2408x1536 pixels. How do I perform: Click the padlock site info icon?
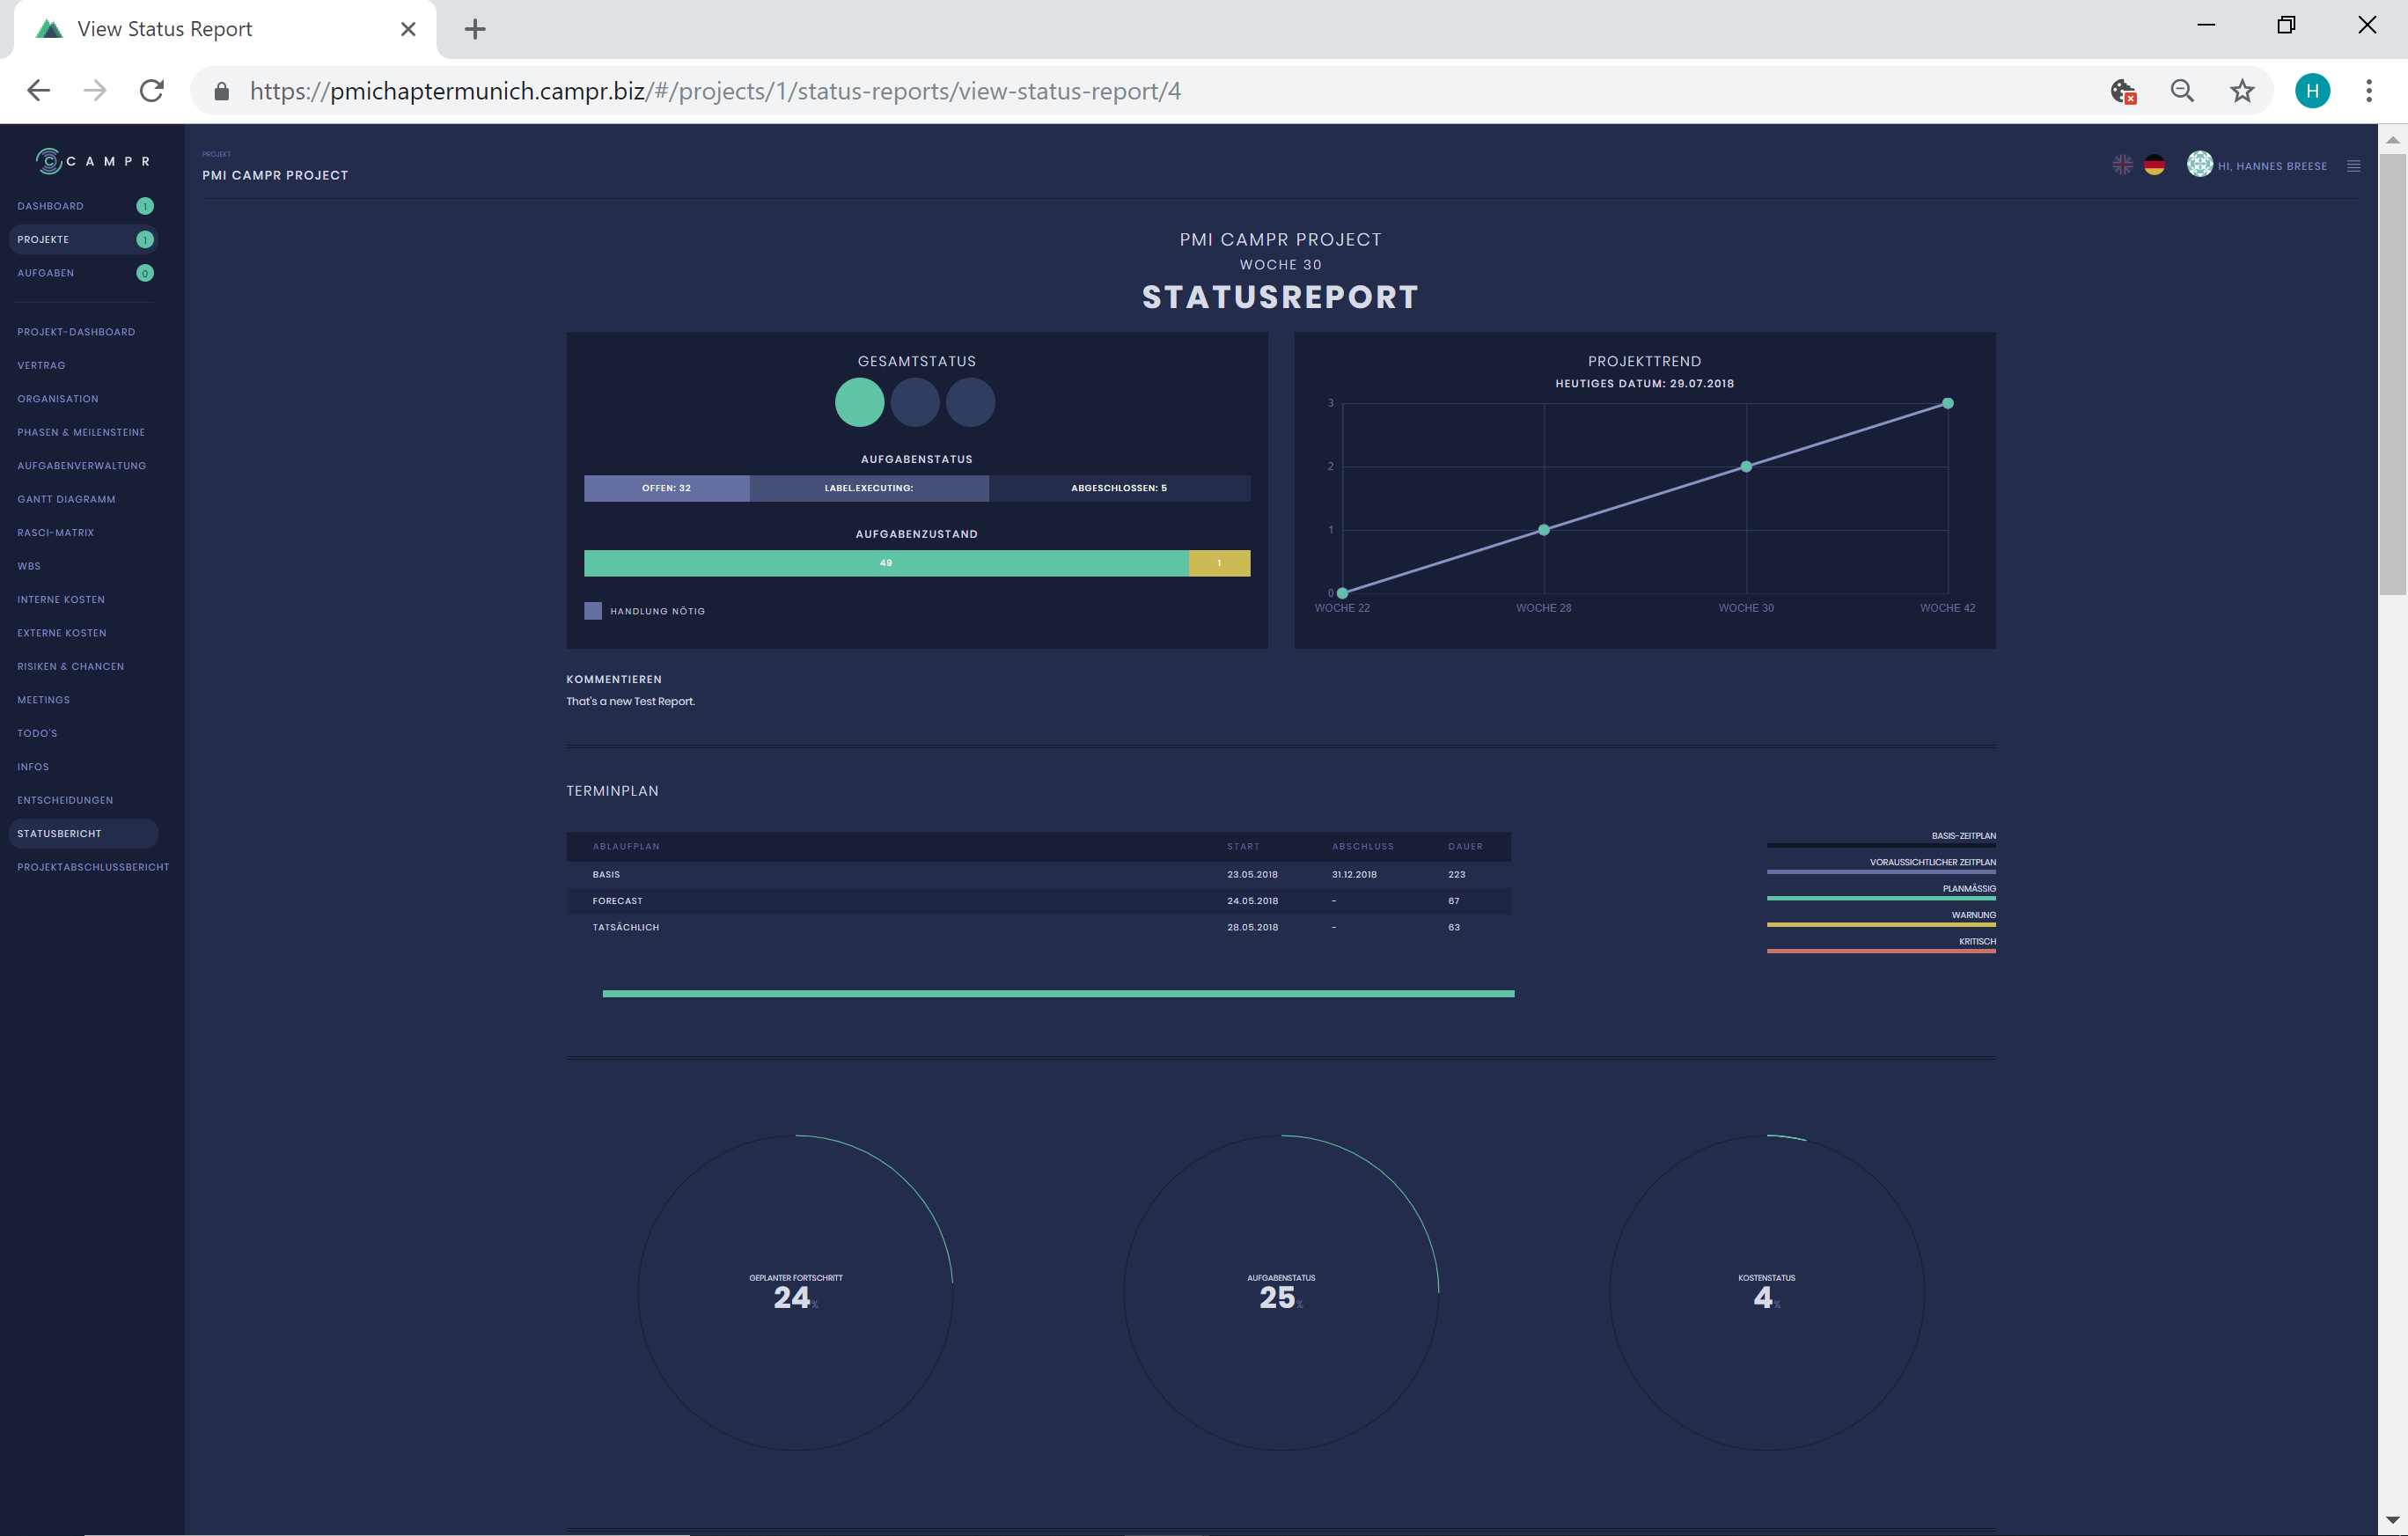click(222, 92)
